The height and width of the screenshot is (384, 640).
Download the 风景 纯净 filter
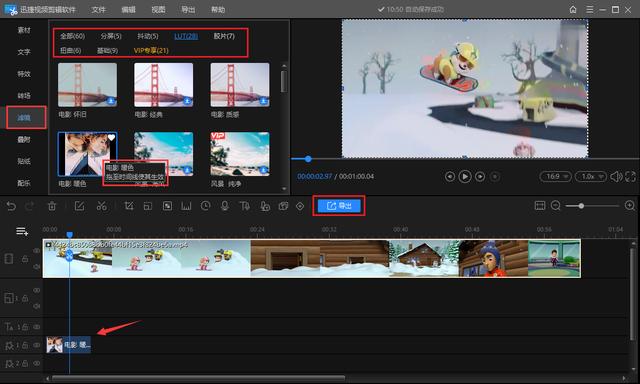(263, 170)
